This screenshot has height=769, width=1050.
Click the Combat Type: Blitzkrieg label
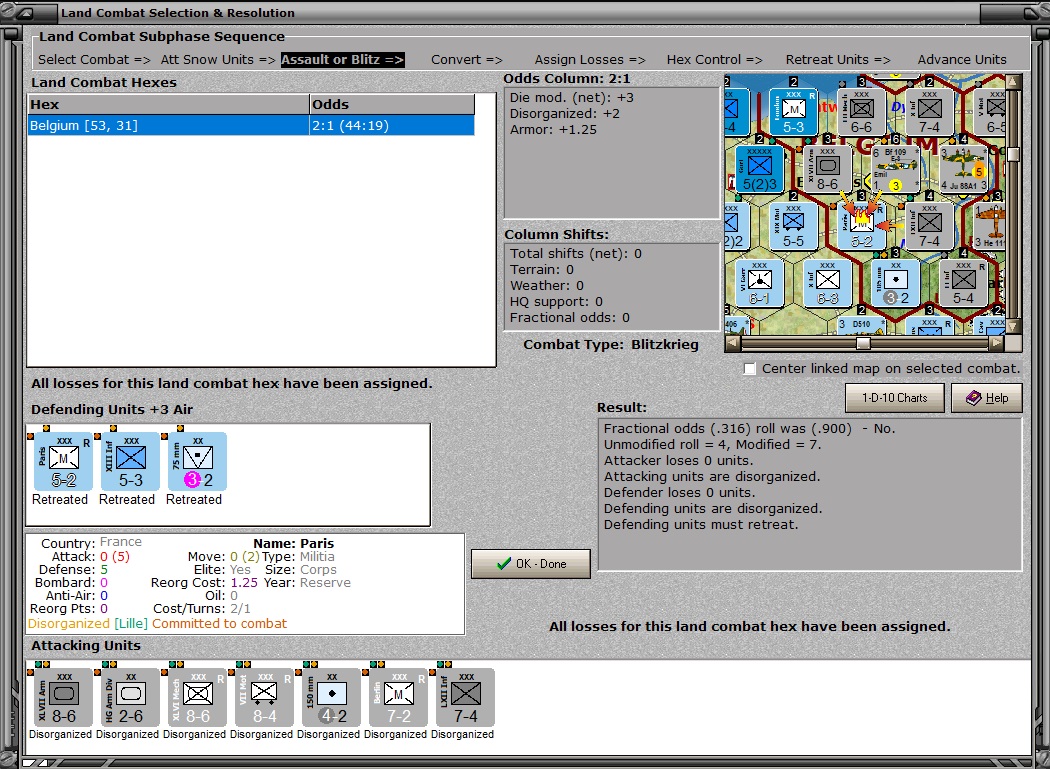[611, 345]
